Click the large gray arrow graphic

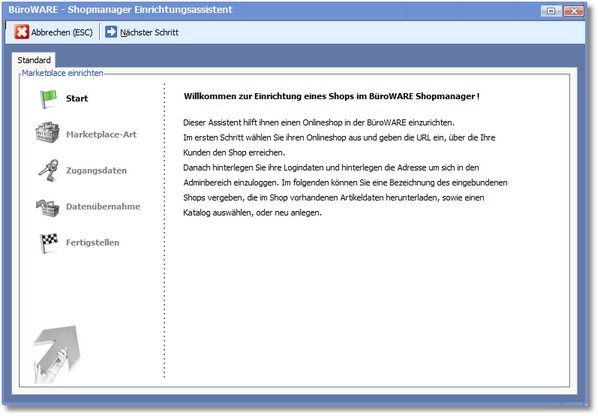[x=57, y=354]
